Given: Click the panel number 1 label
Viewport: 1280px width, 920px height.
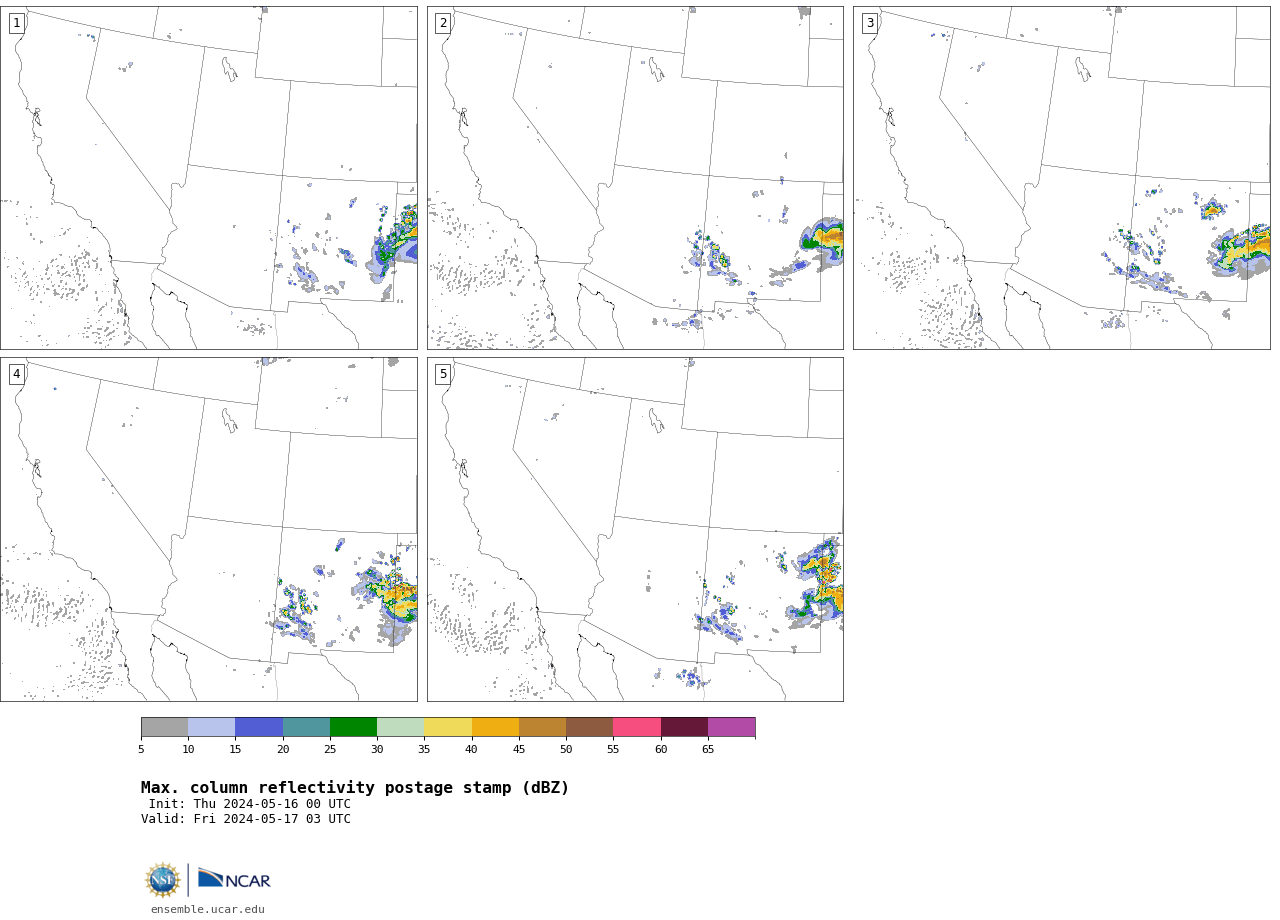Looking at the screenshot, I should 17,23.
